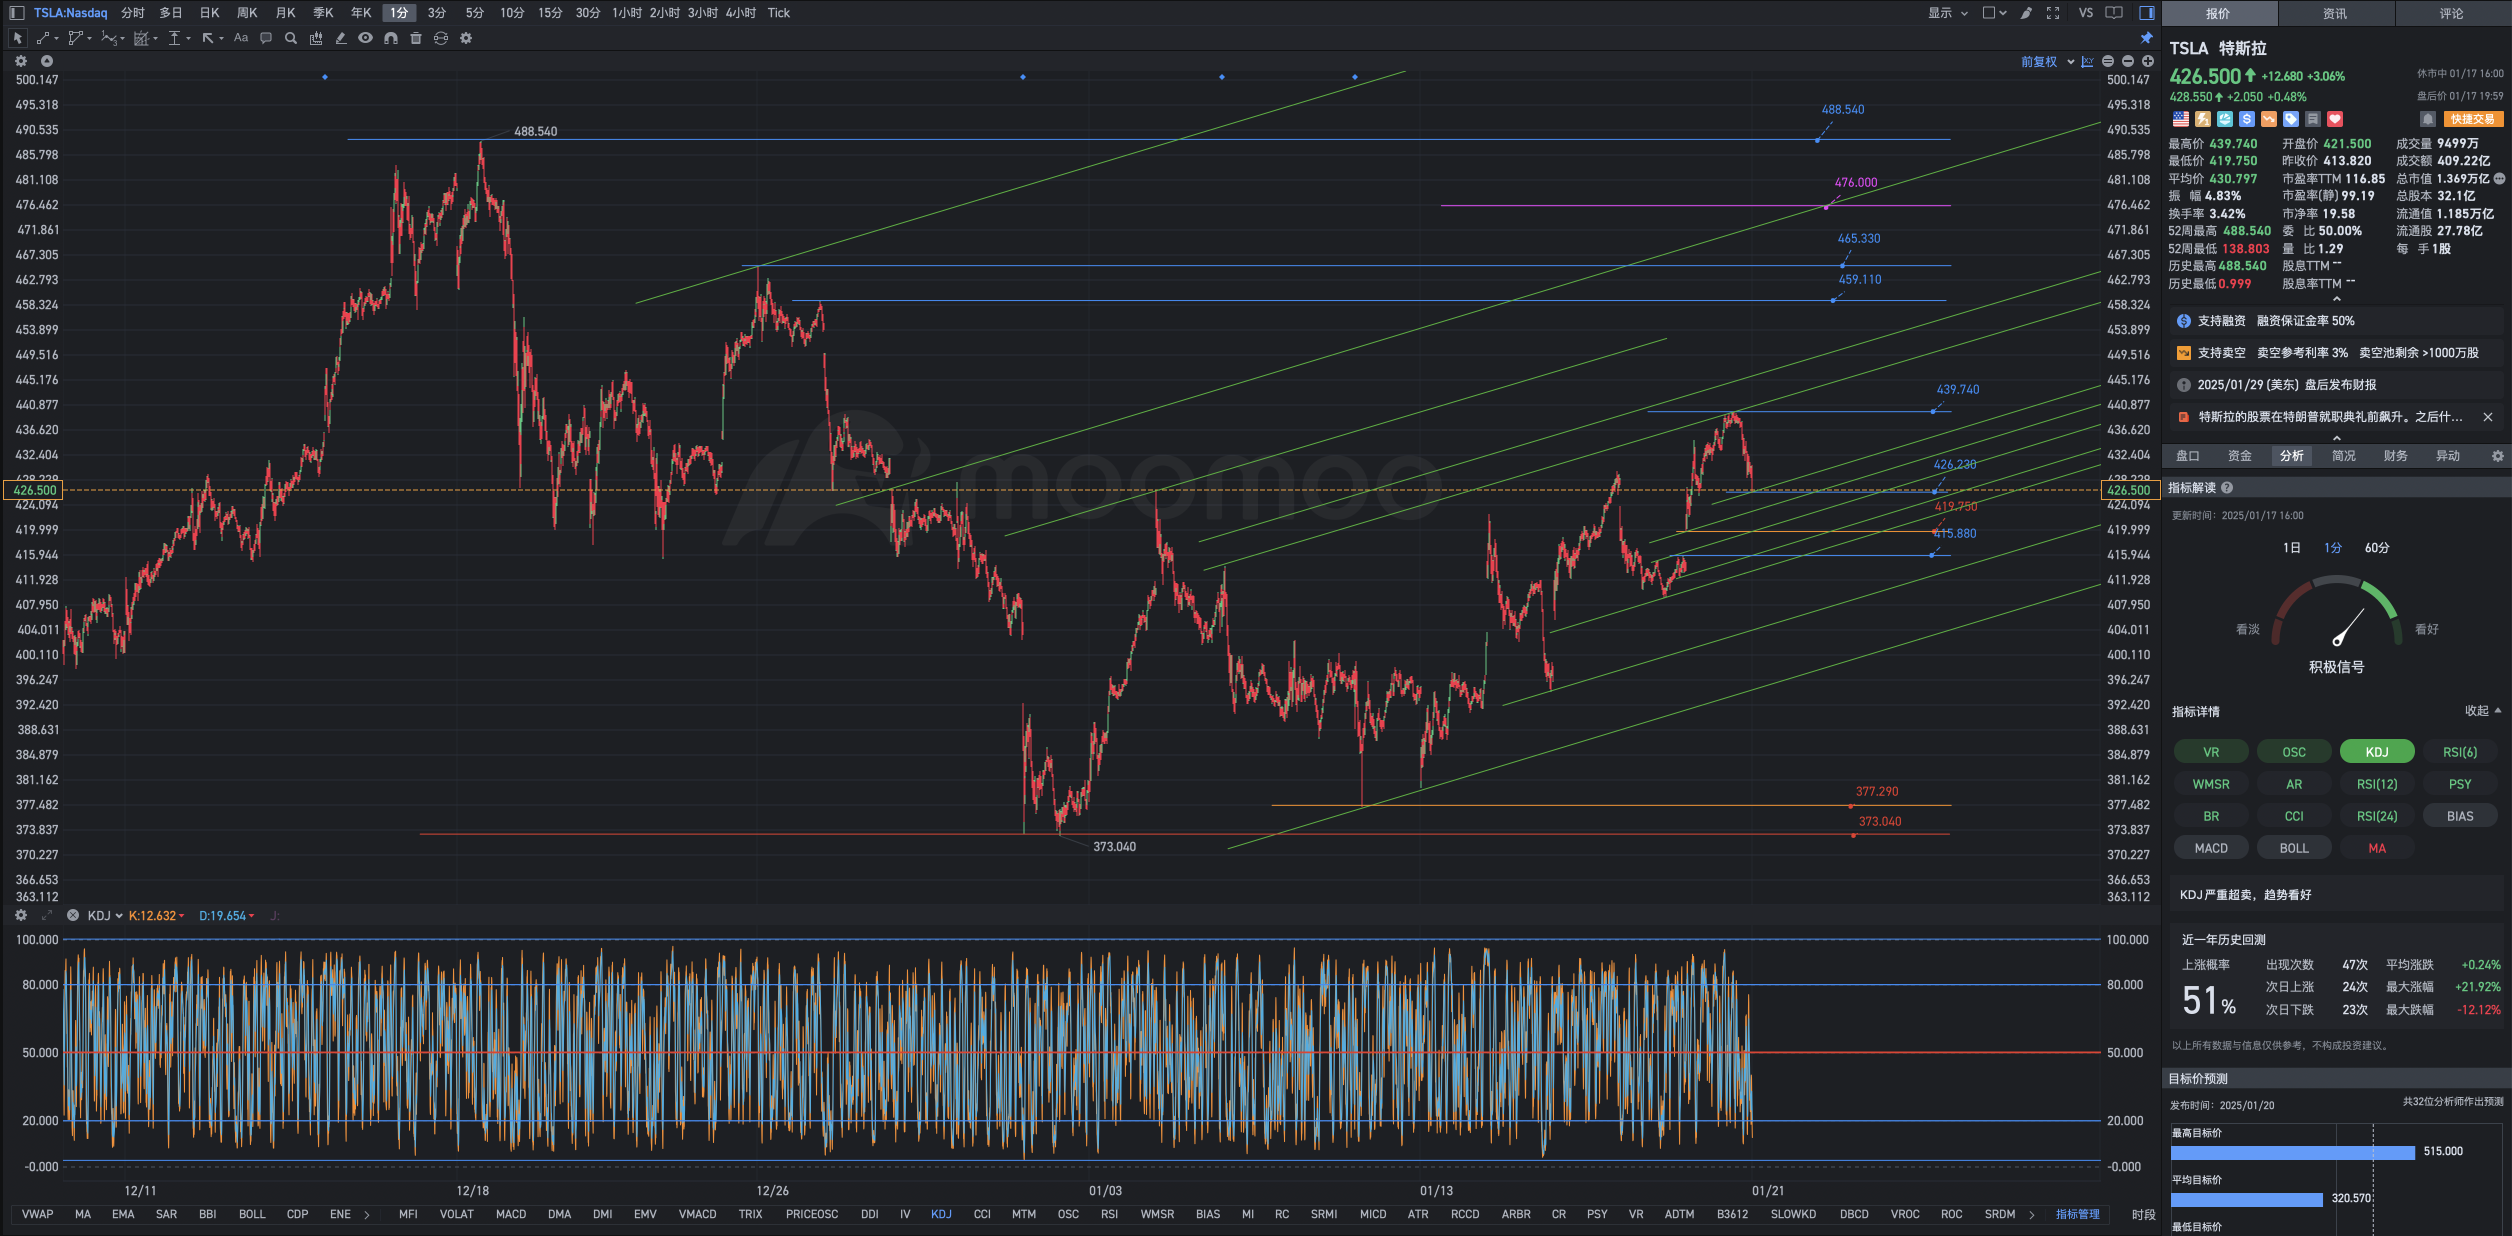The height and width of the screenshot is (1236, 2512).
Task: Open the VS compare feature
Action: click(2086, 13)
